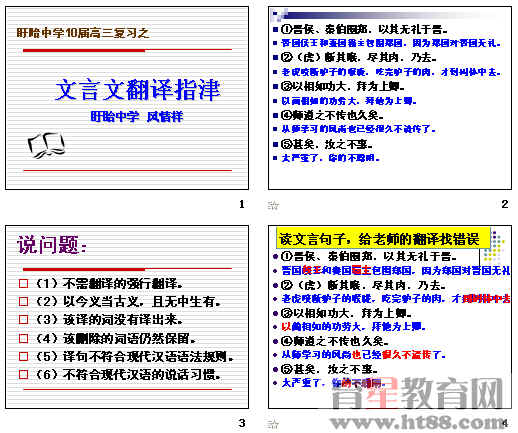This screenshot has width=518, height=433.
Task: Click line (4) 该删除的词语仍然保留
Action: [115, 339]
